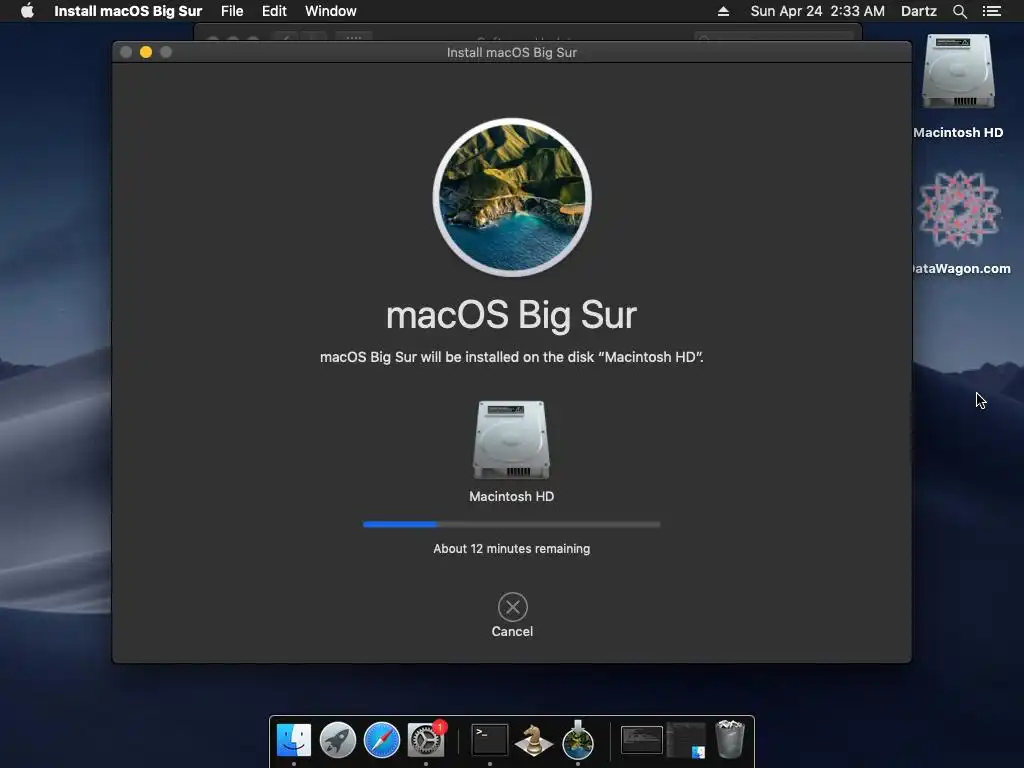Viewport: 1024px width, 768px height.
Task: Click the date and time display
Action: (x=817, y=11)
